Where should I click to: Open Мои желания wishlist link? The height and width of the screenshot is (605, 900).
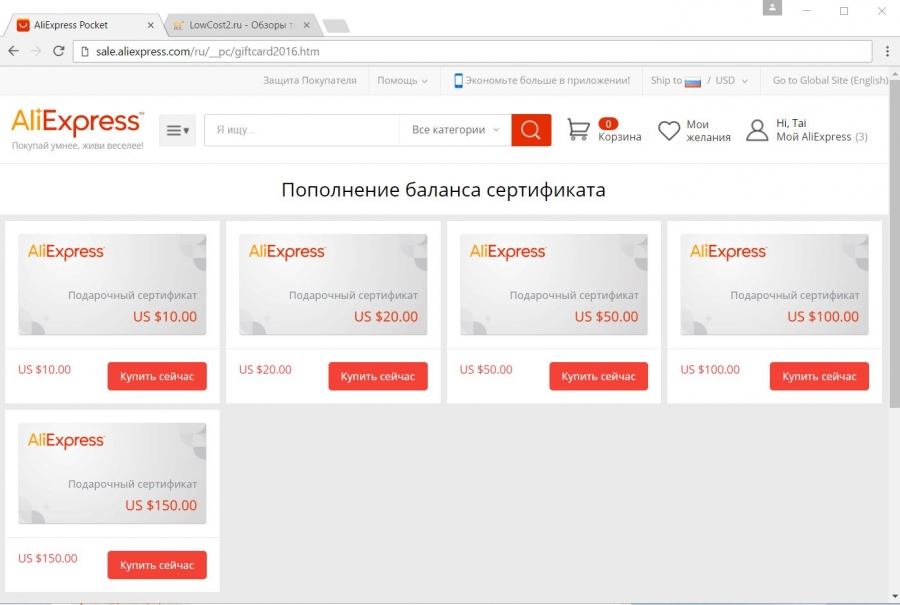coord(708,131)
